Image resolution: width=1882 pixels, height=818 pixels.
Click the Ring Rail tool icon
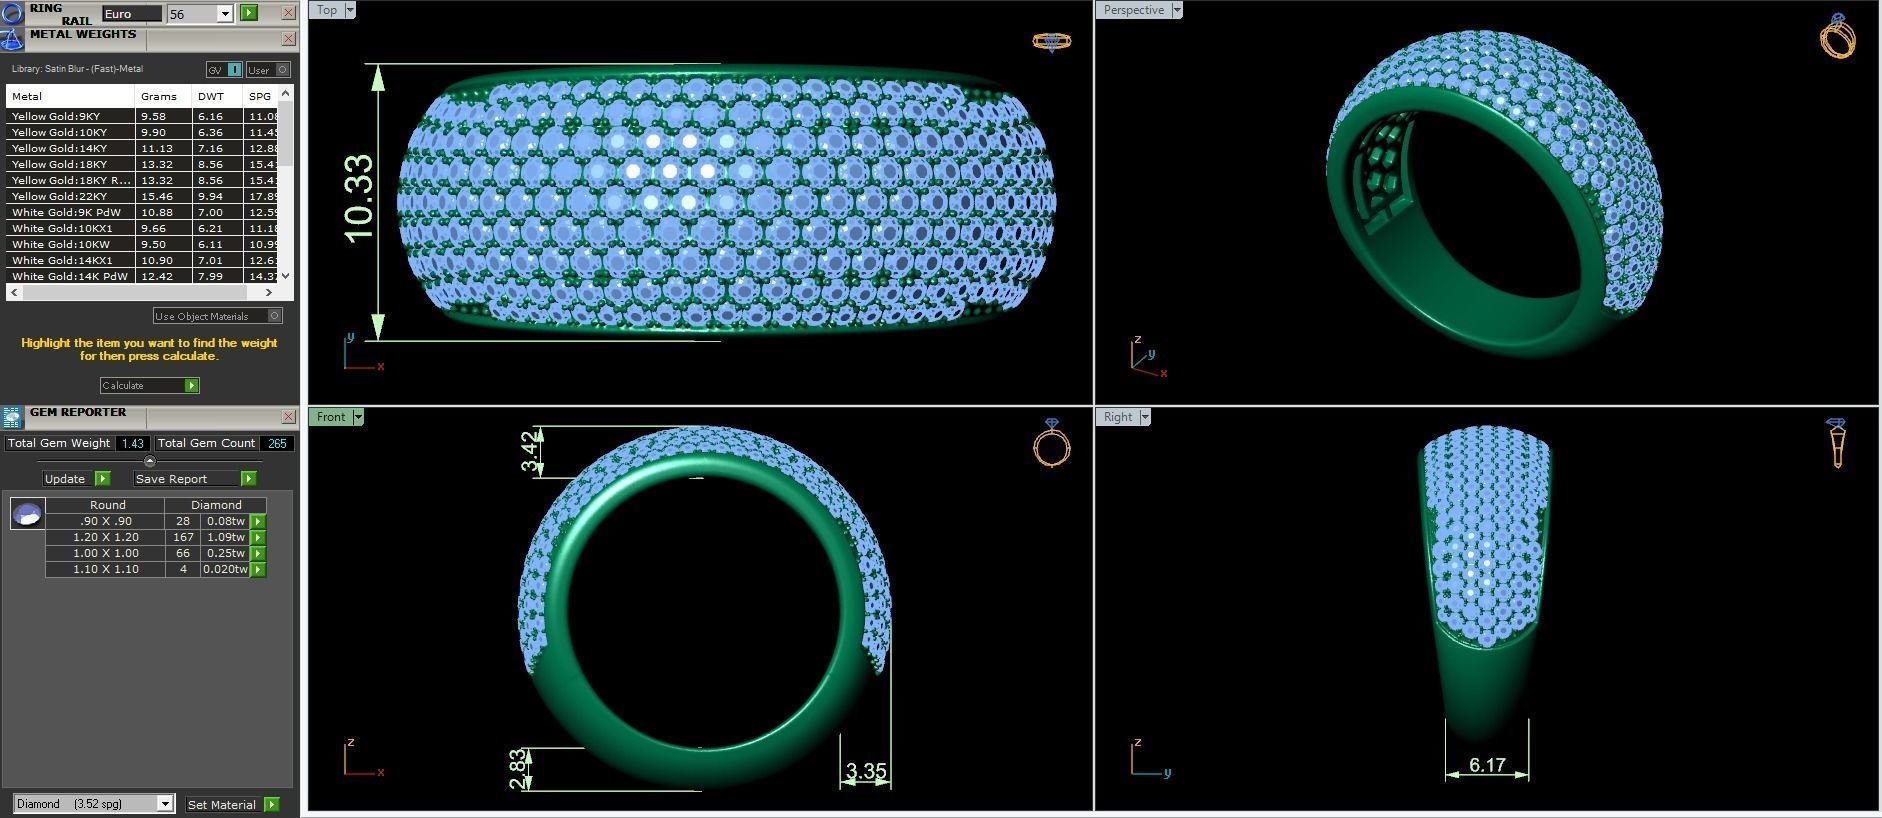(12, 13)
